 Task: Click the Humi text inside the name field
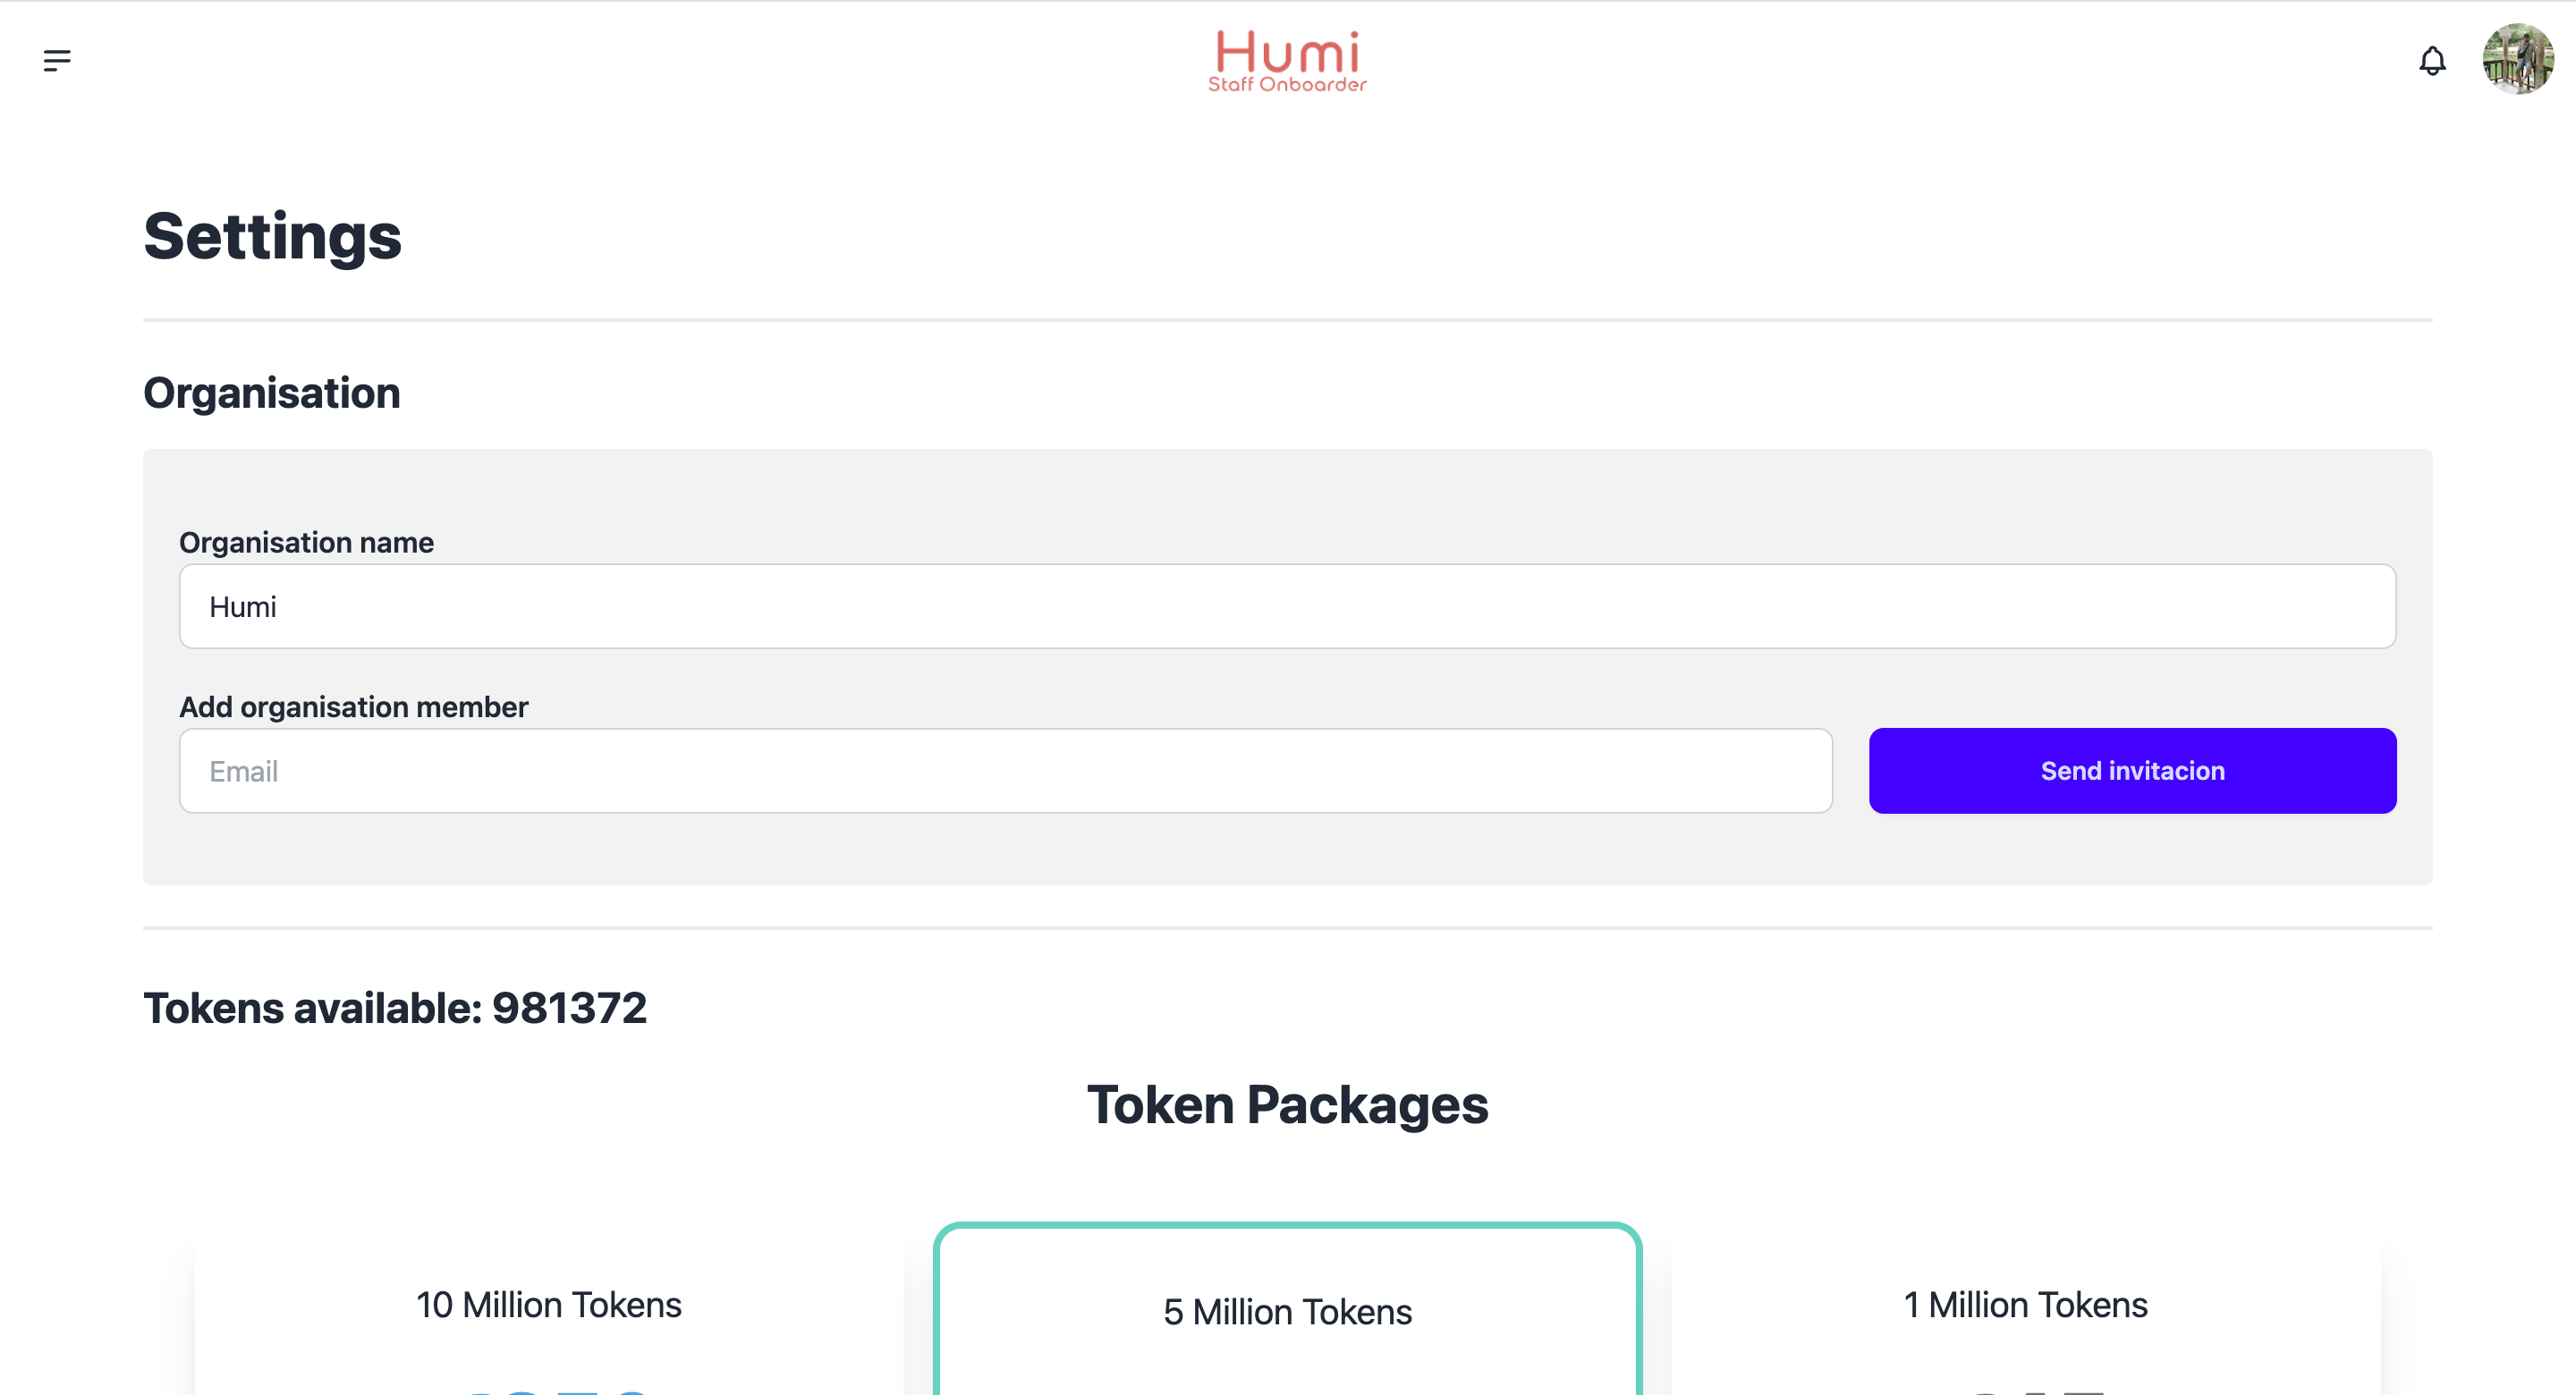coord(243,607)
